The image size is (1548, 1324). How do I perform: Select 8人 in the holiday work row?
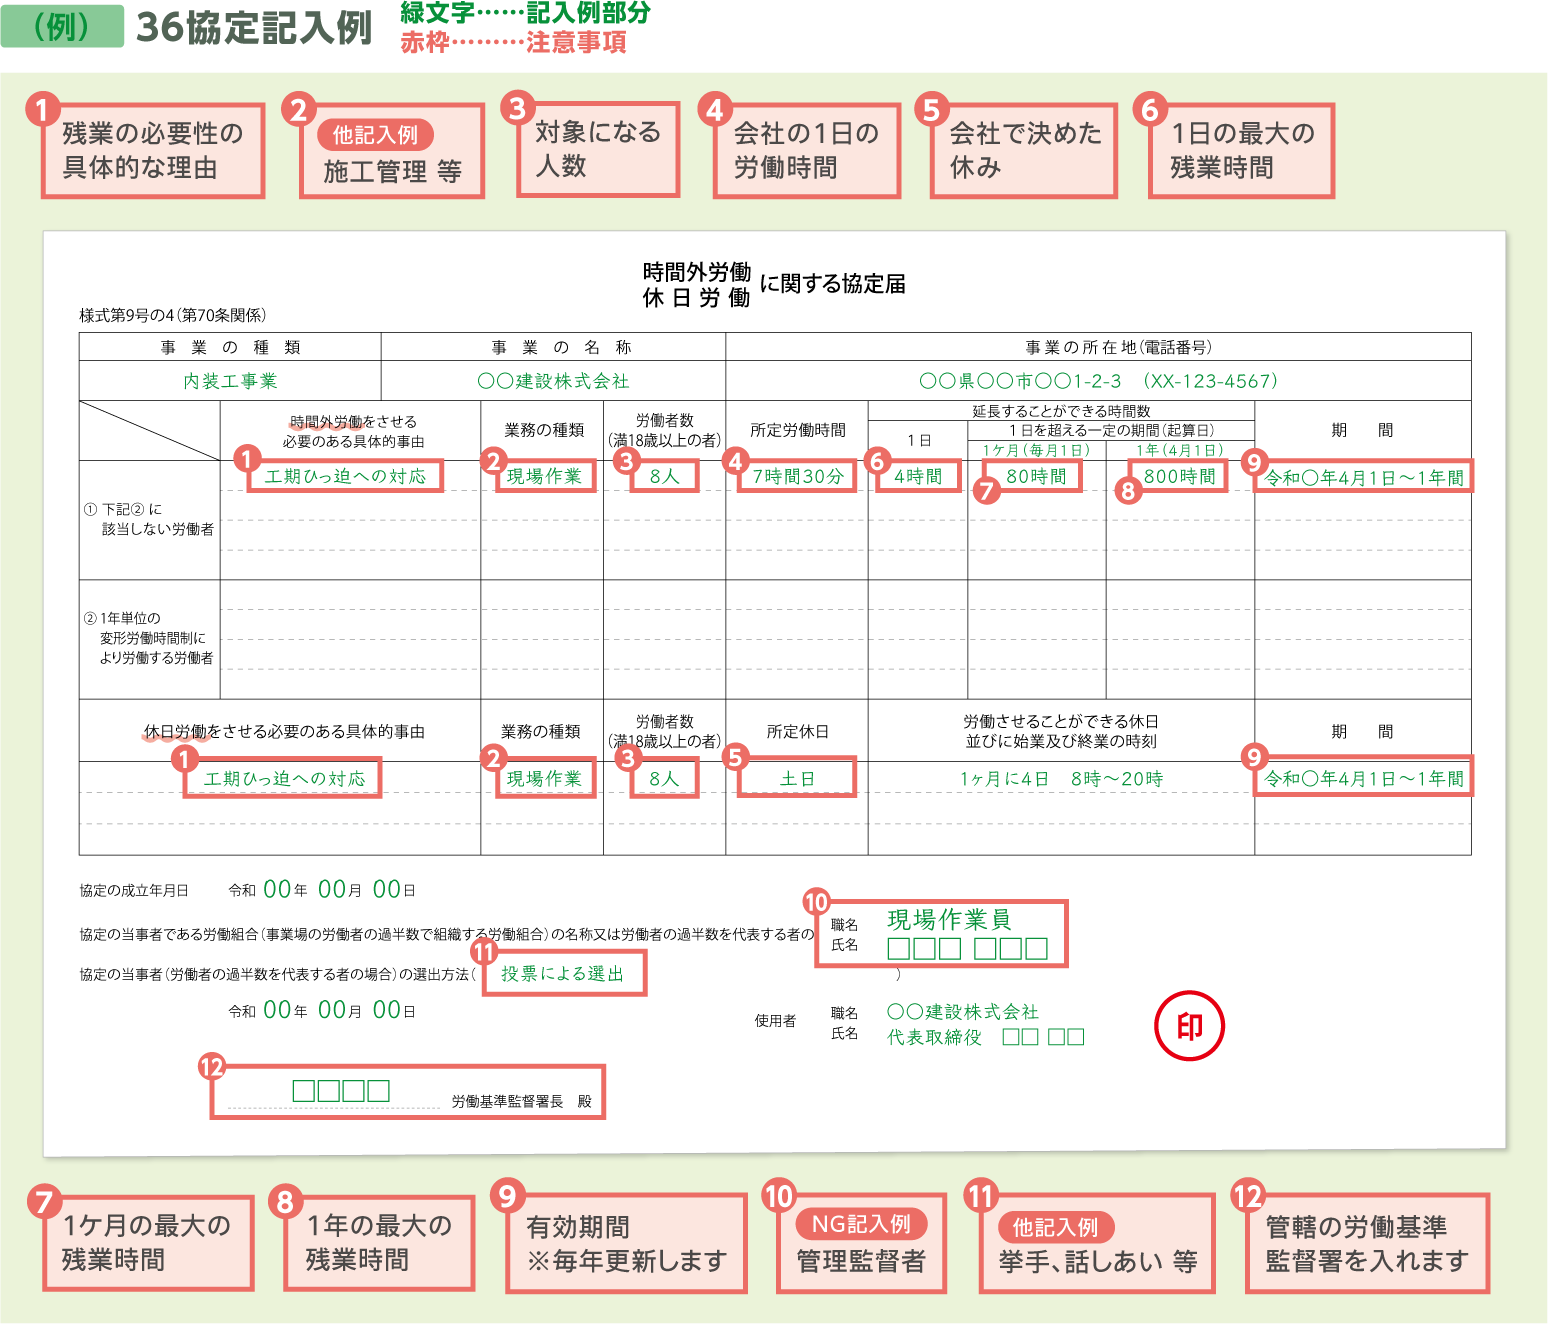(x=664, y=778)
